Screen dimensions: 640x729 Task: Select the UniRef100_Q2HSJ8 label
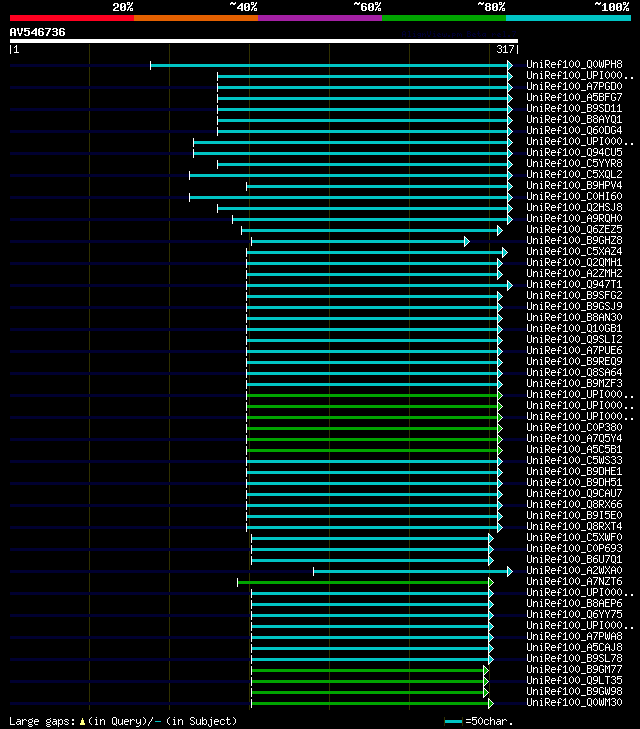click(x=574, y=207)
